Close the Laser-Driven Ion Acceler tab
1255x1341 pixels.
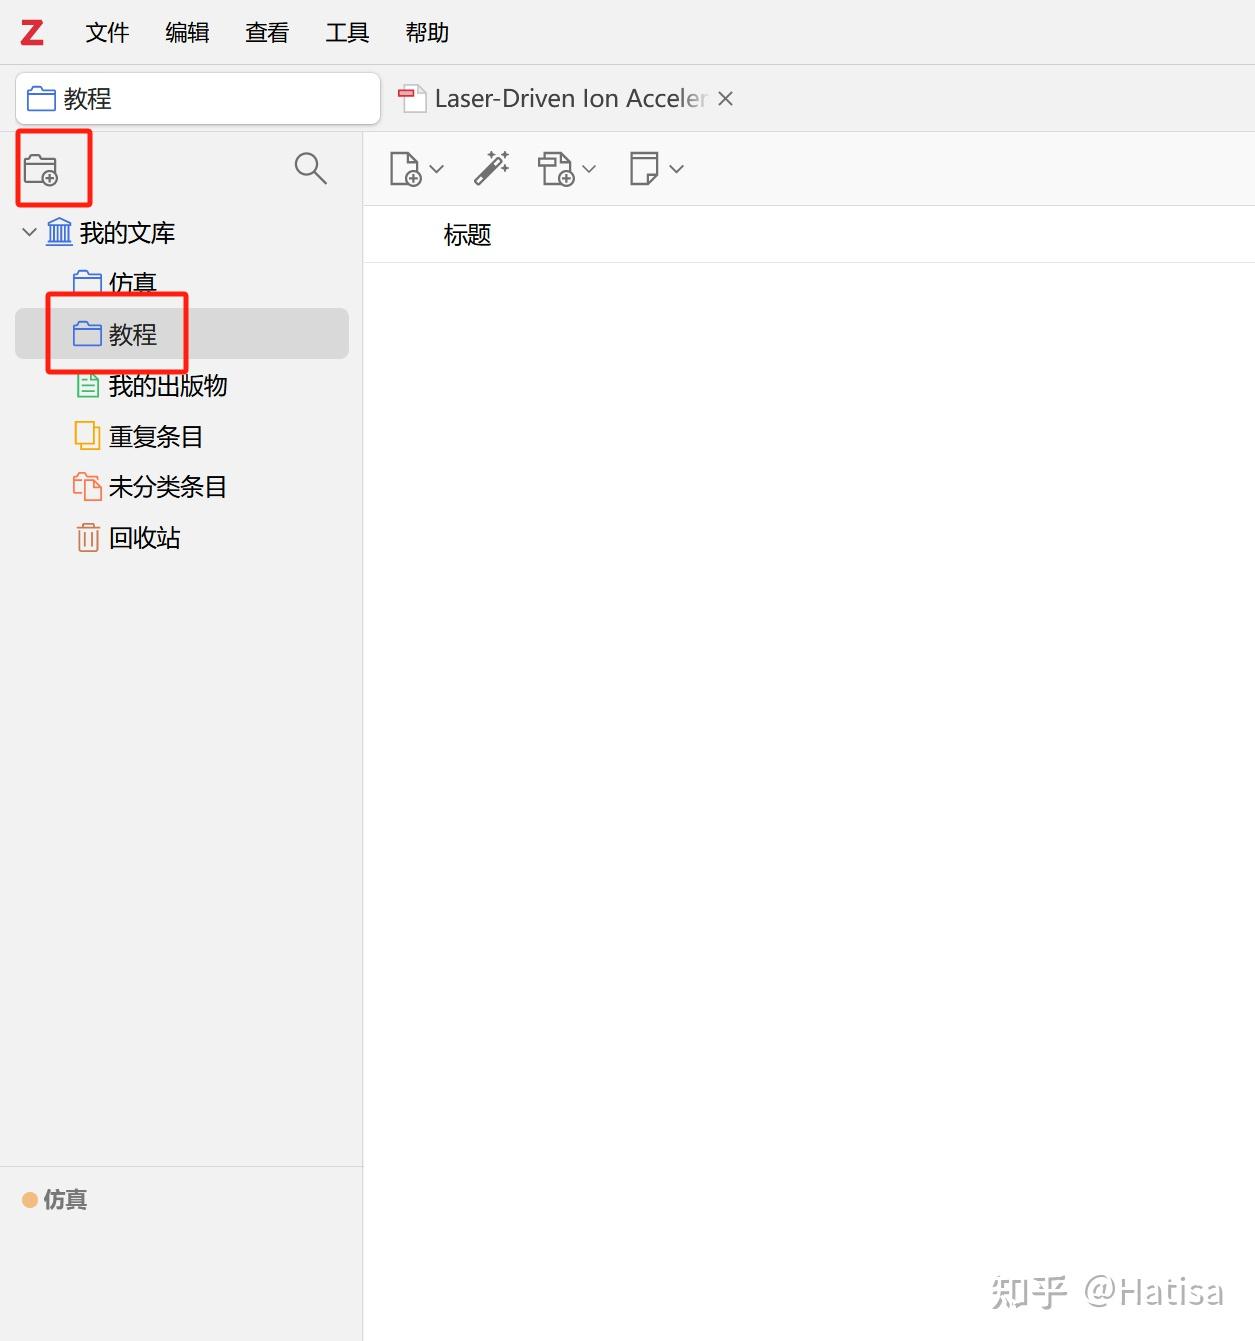[726, 98]
